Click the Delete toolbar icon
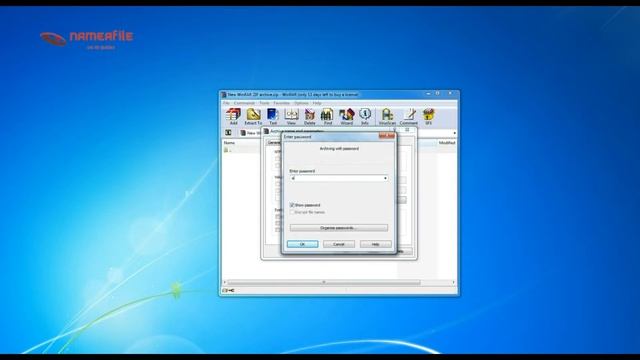The height and width of the screenshot is (360, 640). (310, 117)
